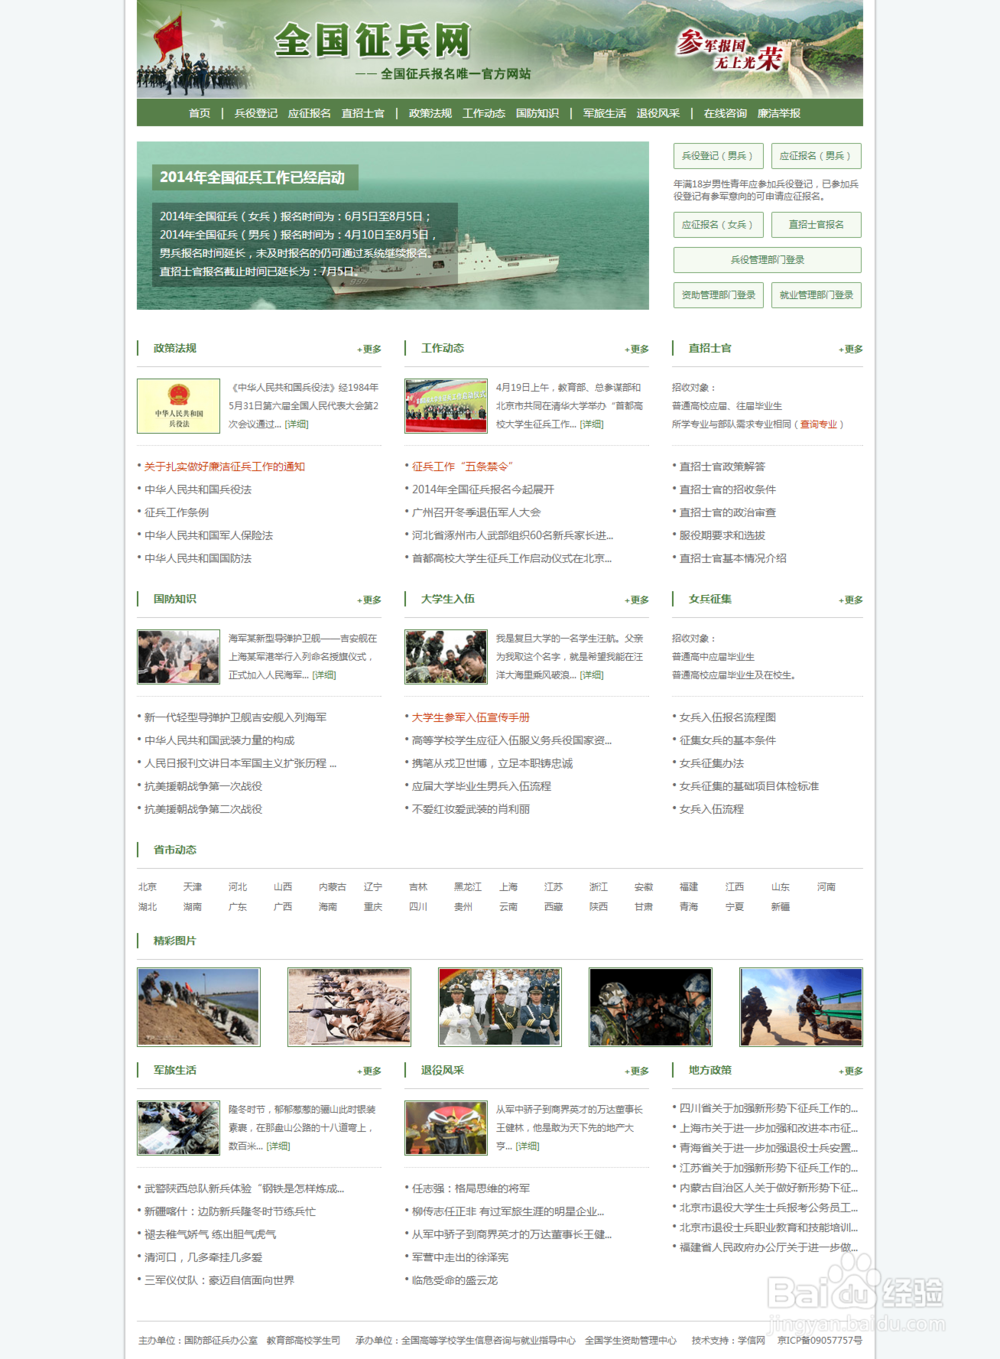The height and width of the screenshot is (1359, 1000).
Task: Click 兵役管理部门登录 button
Action: tap(767, 260)
